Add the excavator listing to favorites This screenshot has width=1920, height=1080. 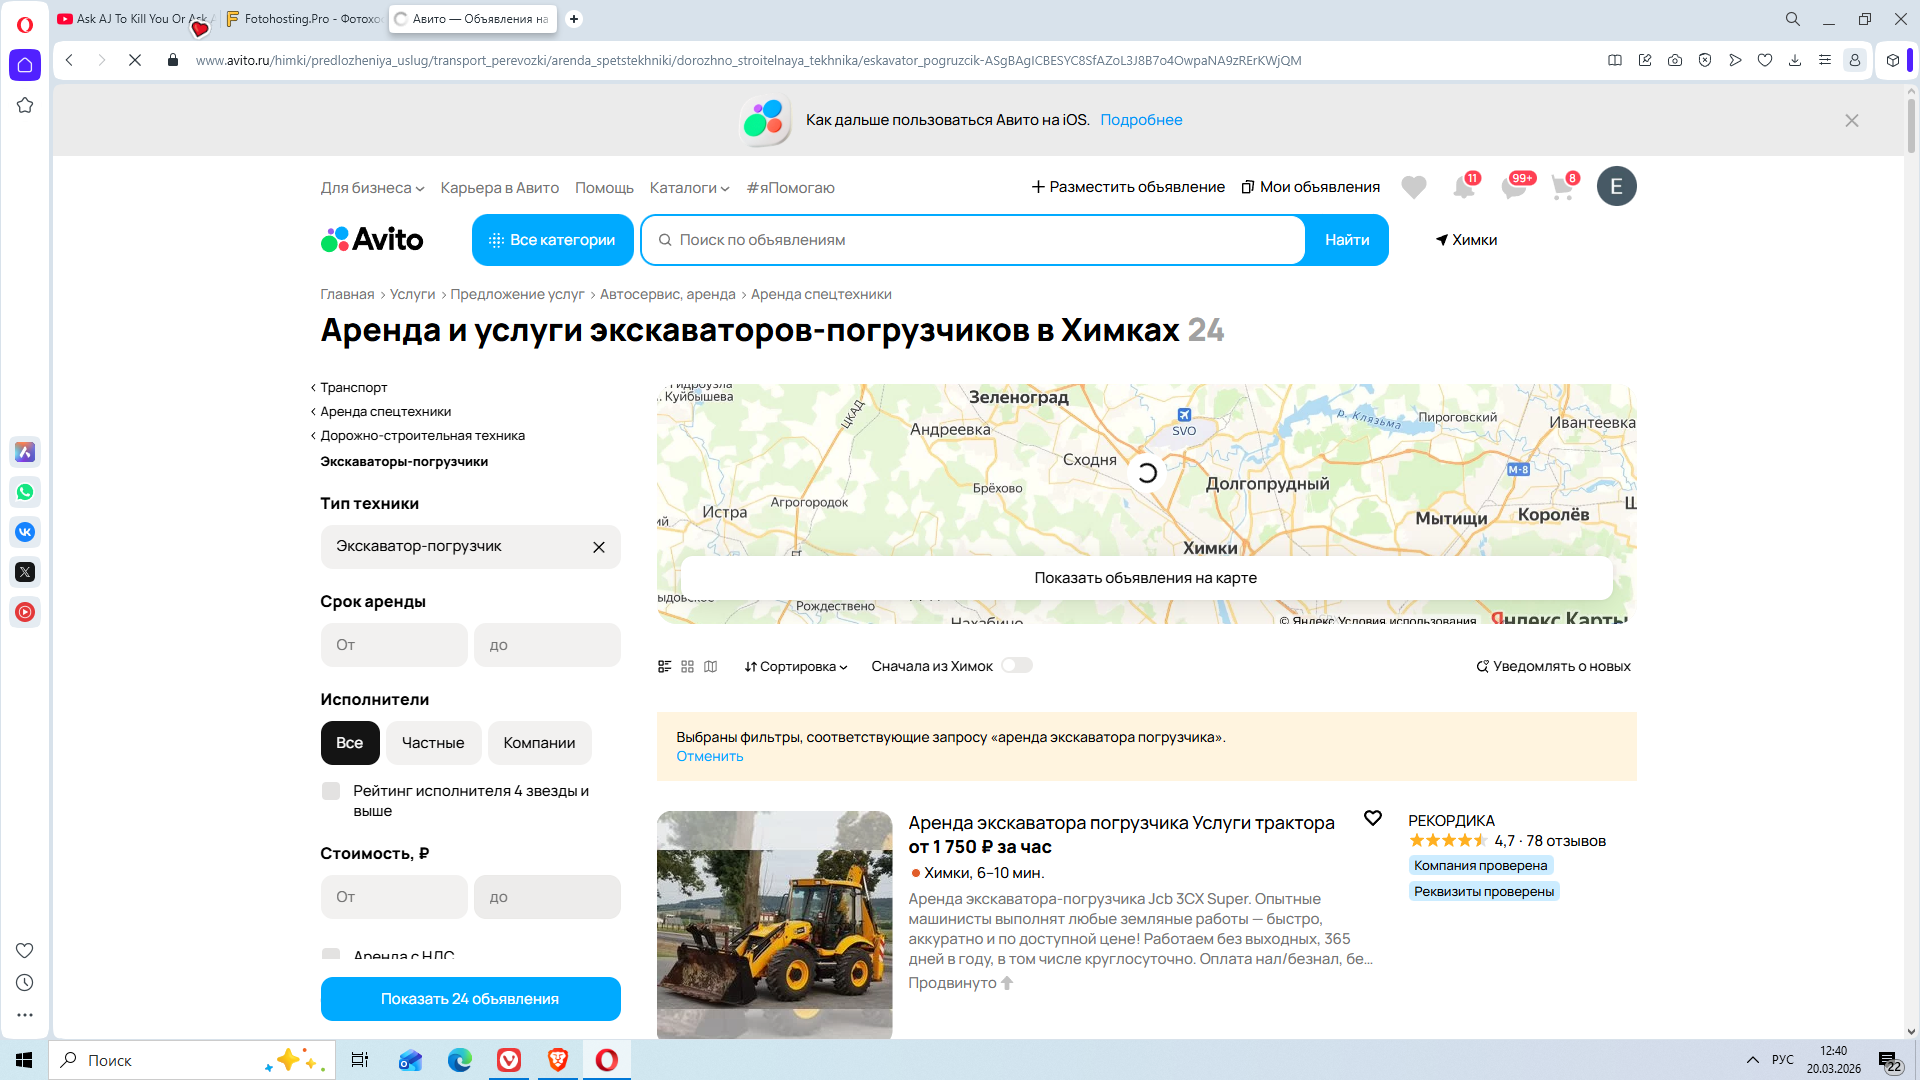[1372, 818]
